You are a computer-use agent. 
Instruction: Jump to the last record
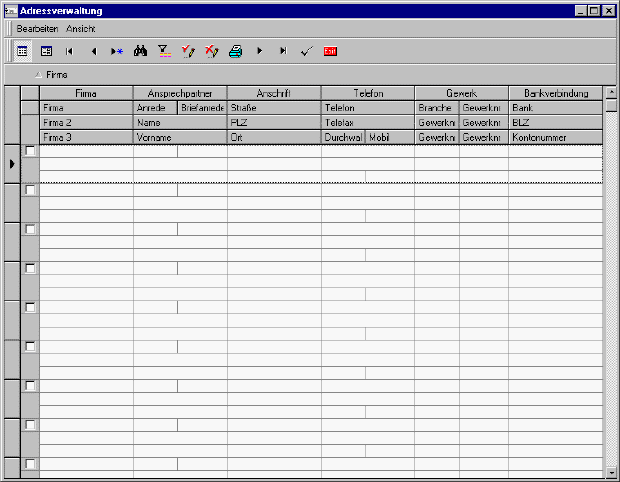click(x=283, y=50)
